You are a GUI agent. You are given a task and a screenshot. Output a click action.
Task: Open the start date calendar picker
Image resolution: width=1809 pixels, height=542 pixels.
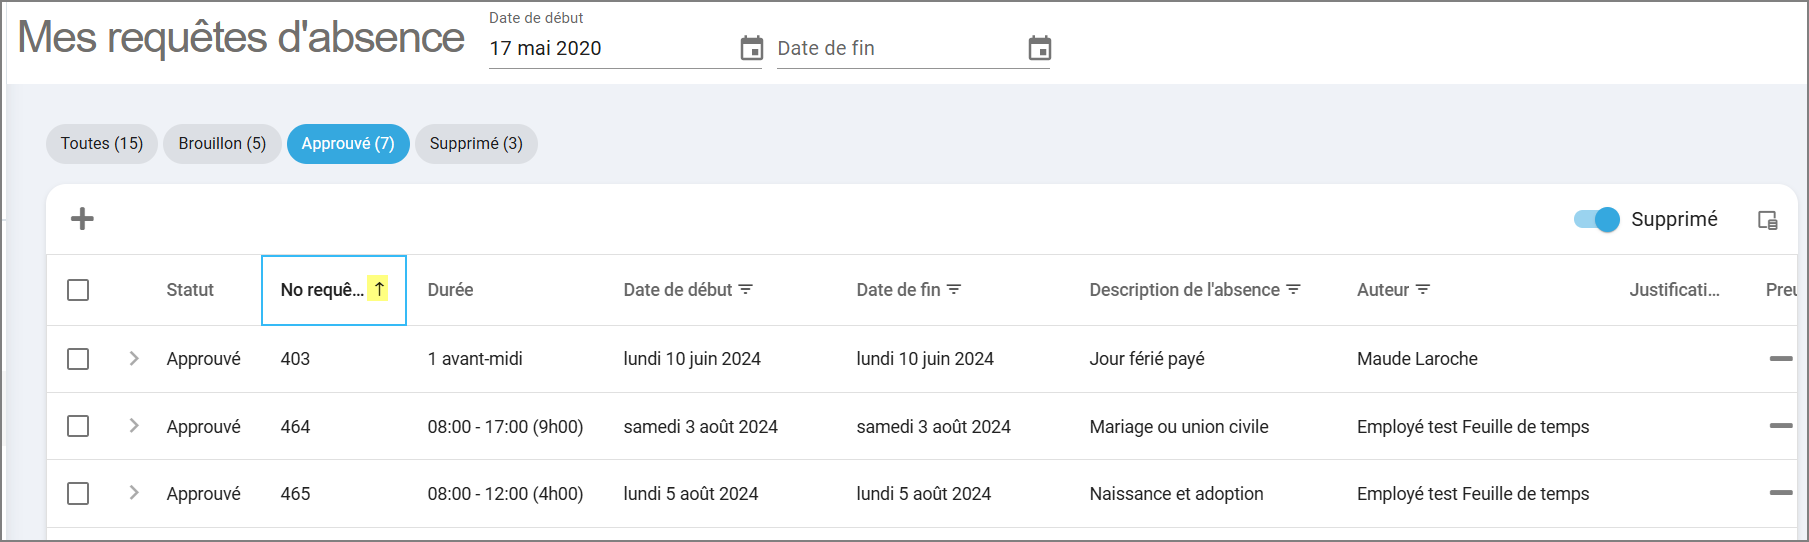[751, 48]
